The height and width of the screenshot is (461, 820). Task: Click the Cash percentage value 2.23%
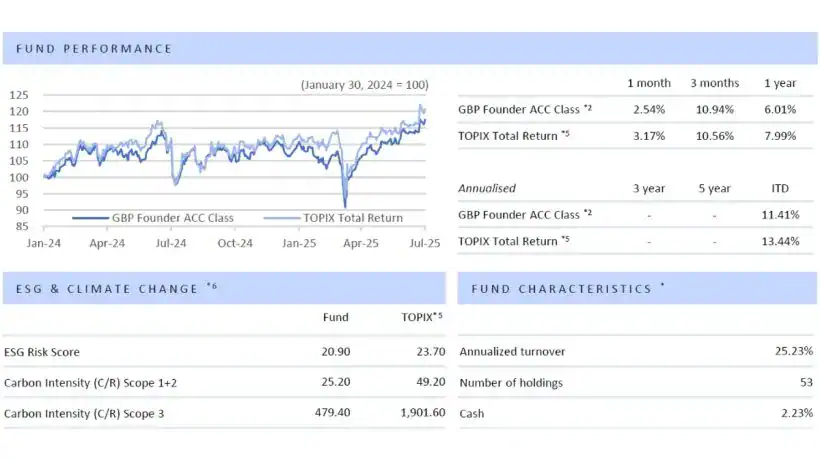tap(795, 412)
